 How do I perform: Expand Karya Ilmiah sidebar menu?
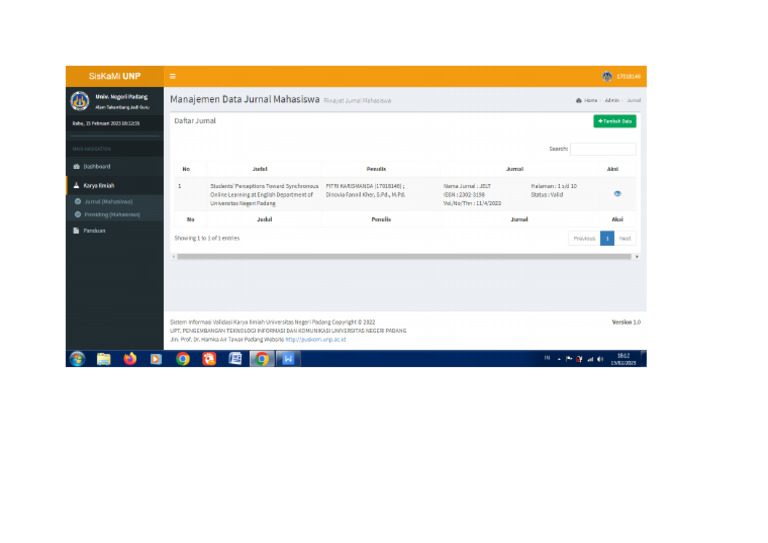pos(115,186)
